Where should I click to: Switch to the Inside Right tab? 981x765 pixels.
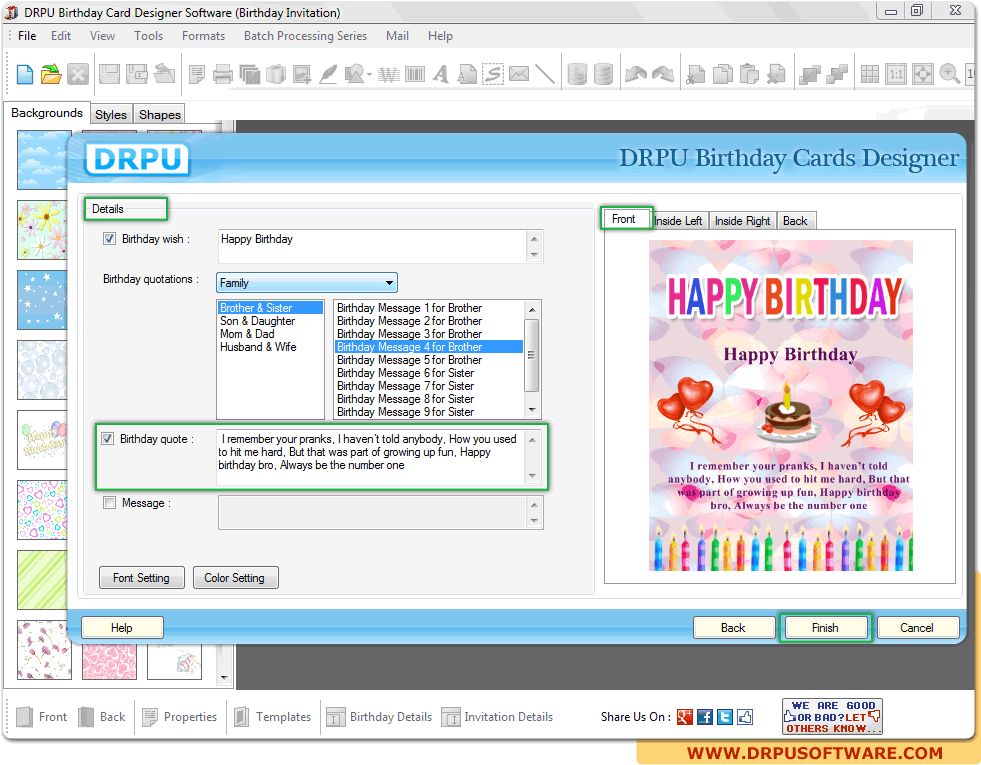tap(743, 221)
